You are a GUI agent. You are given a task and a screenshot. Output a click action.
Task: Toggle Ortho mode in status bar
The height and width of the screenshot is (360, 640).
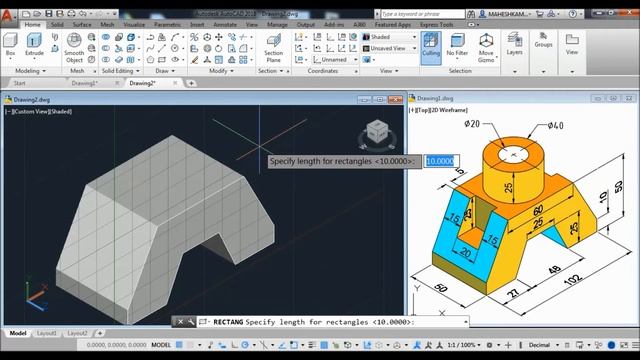click(x=233, y=345)
